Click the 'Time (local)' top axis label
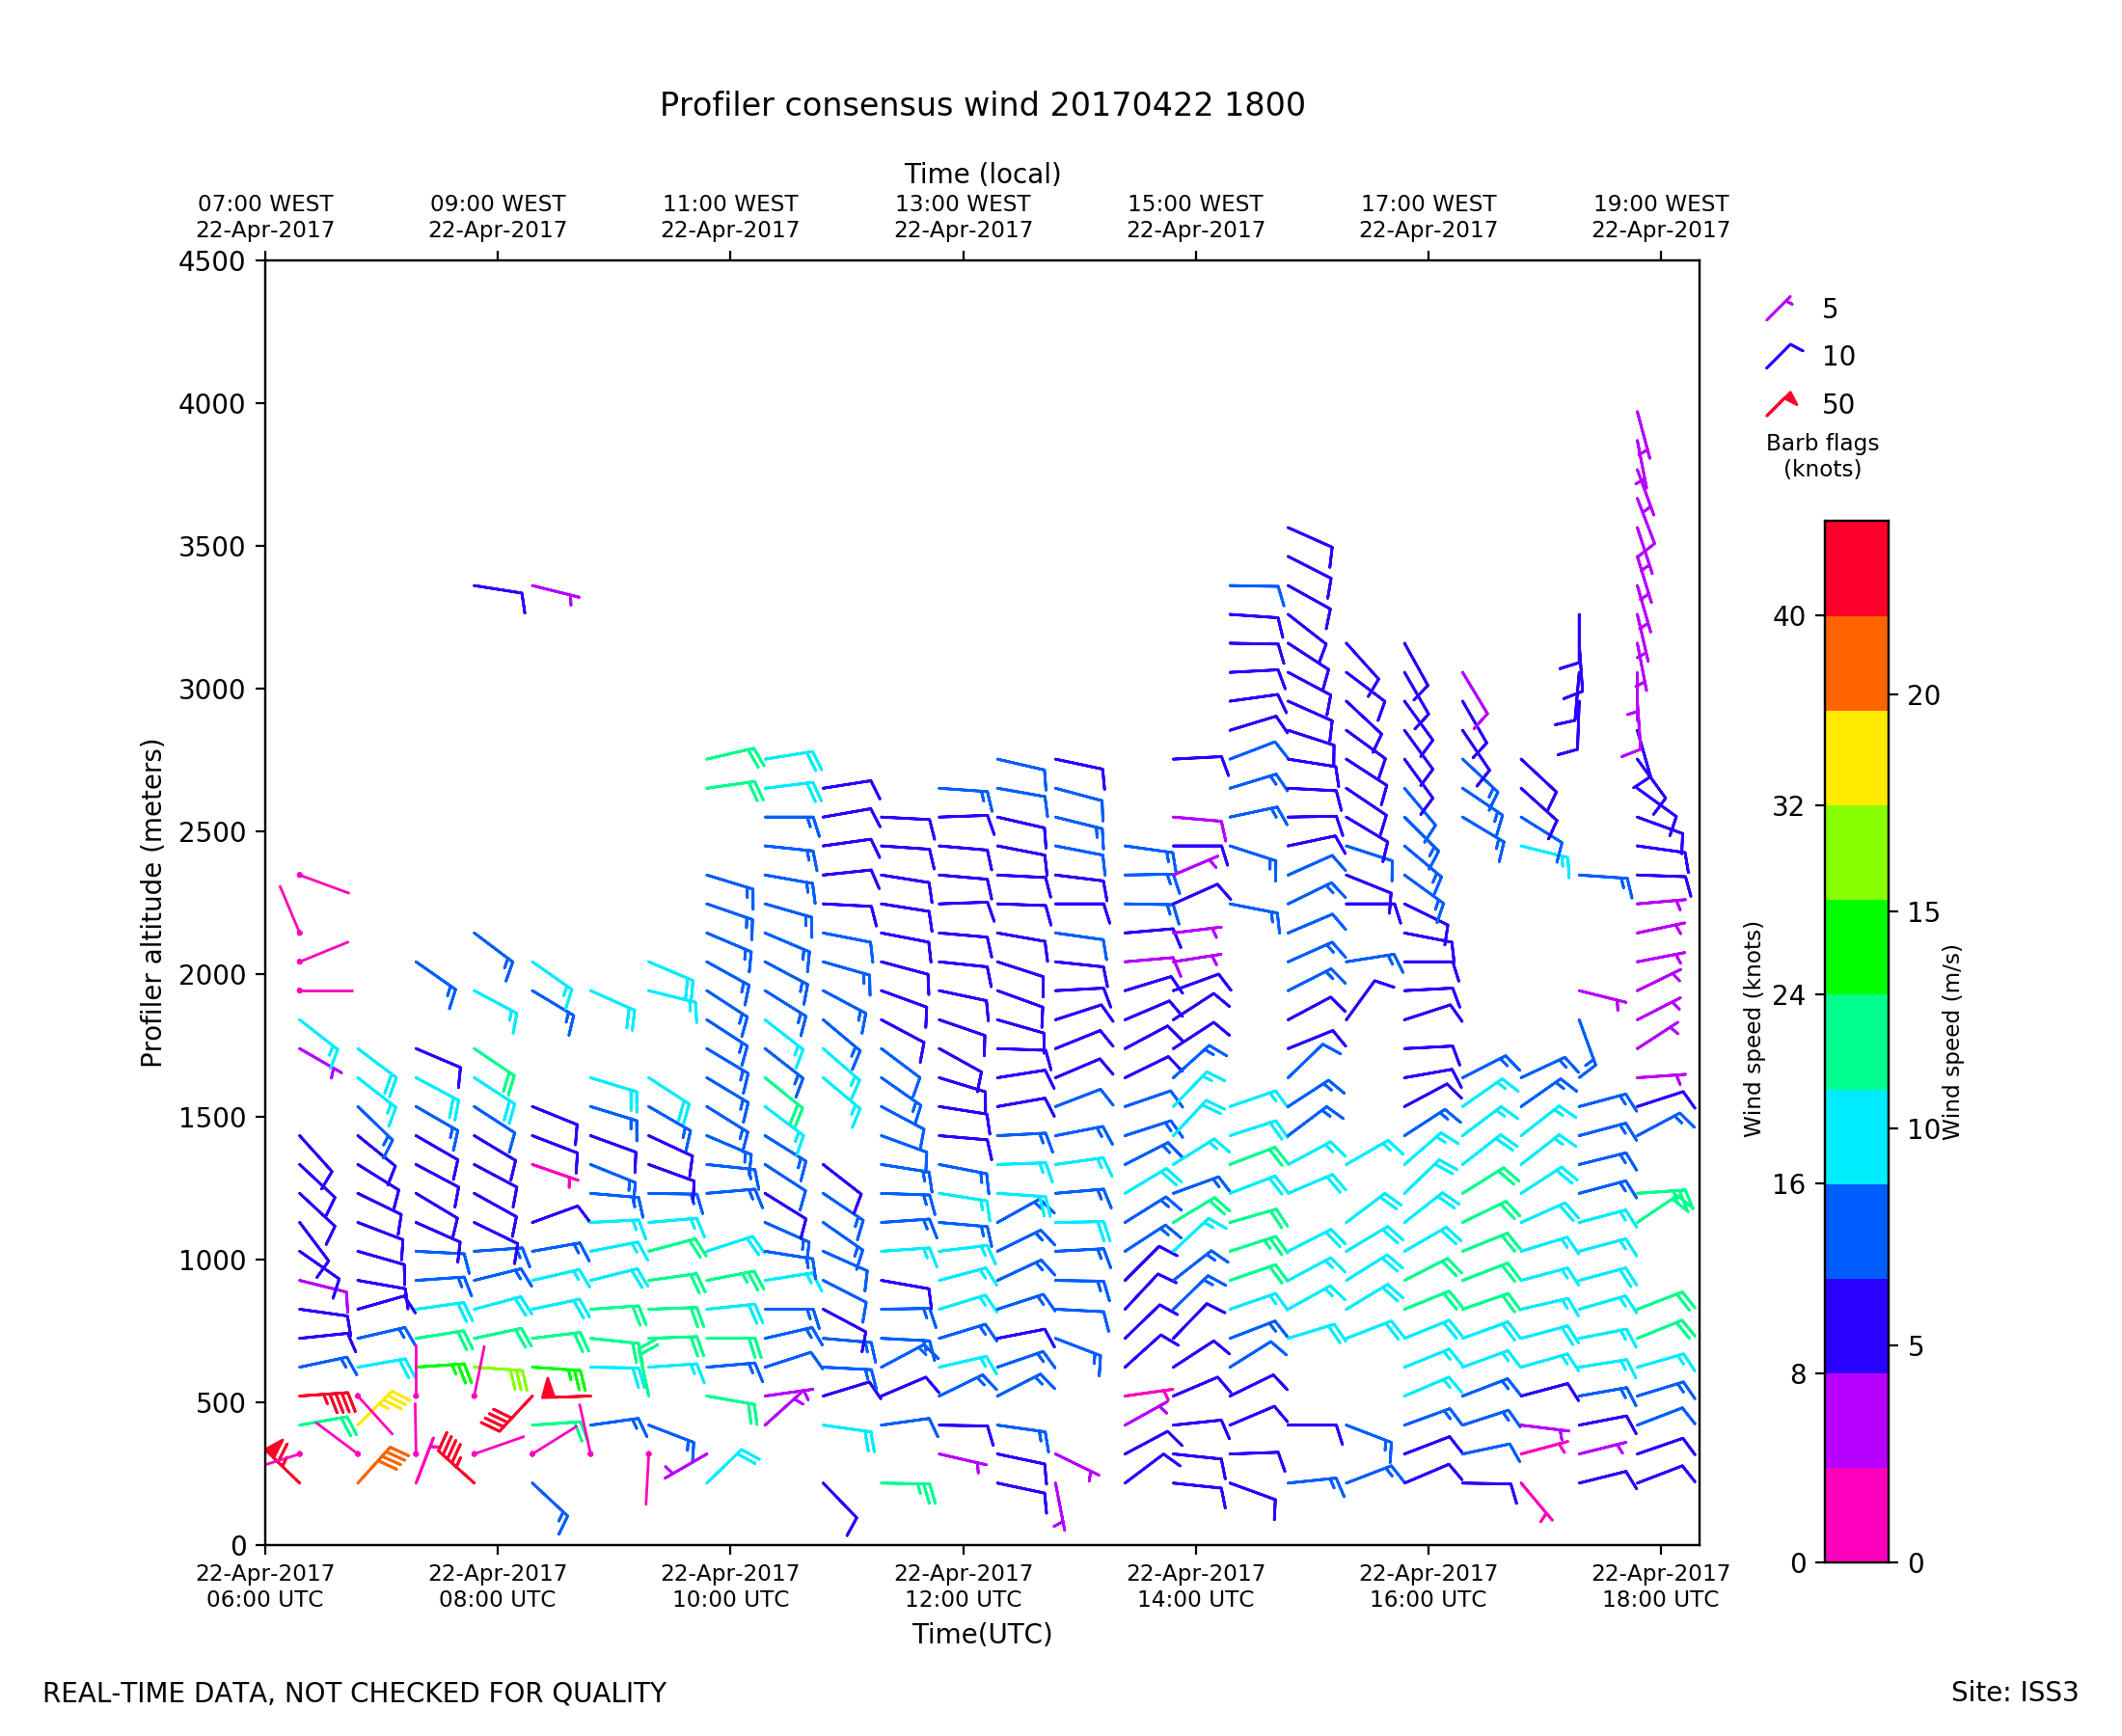The image size is (2122, 1736). [x=982, y=174]
